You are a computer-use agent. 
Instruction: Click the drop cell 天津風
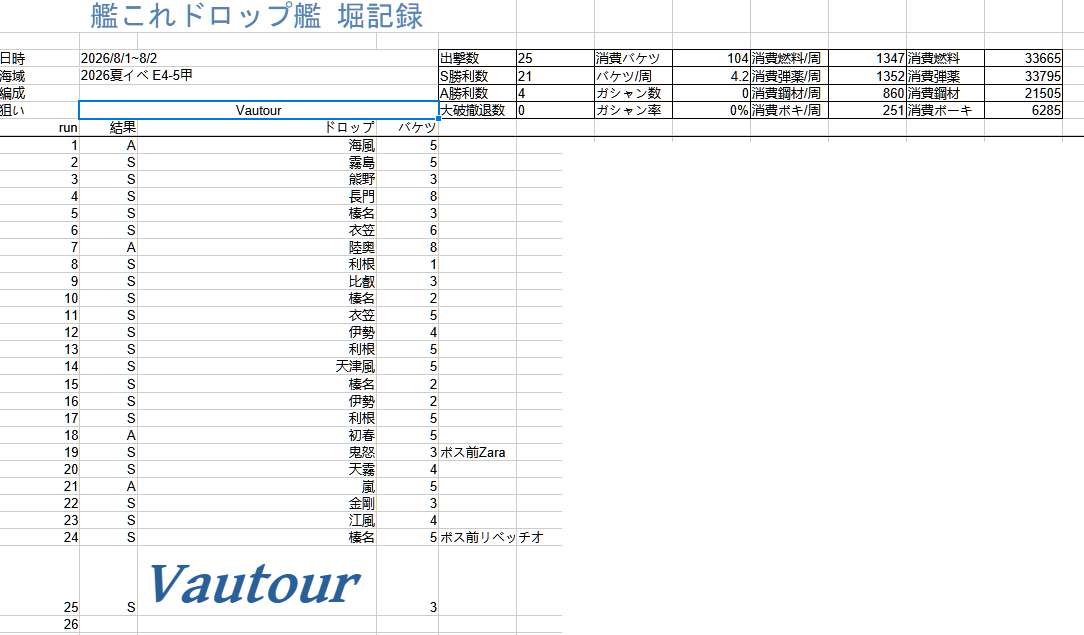click(x=256, y=366)
